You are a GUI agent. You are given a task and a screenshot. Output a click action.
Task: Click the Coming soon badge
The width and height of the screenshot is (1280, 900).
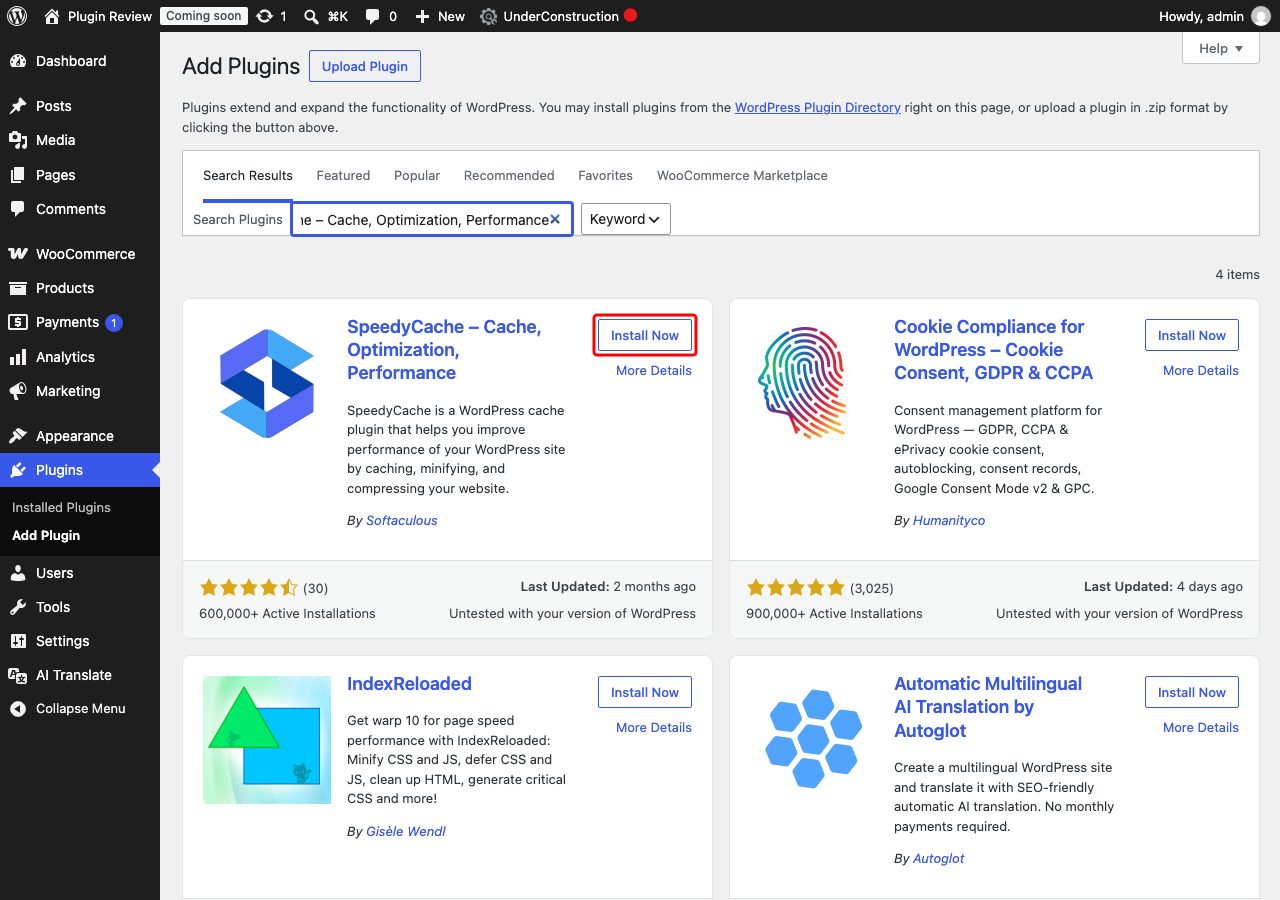pos(203,16)
